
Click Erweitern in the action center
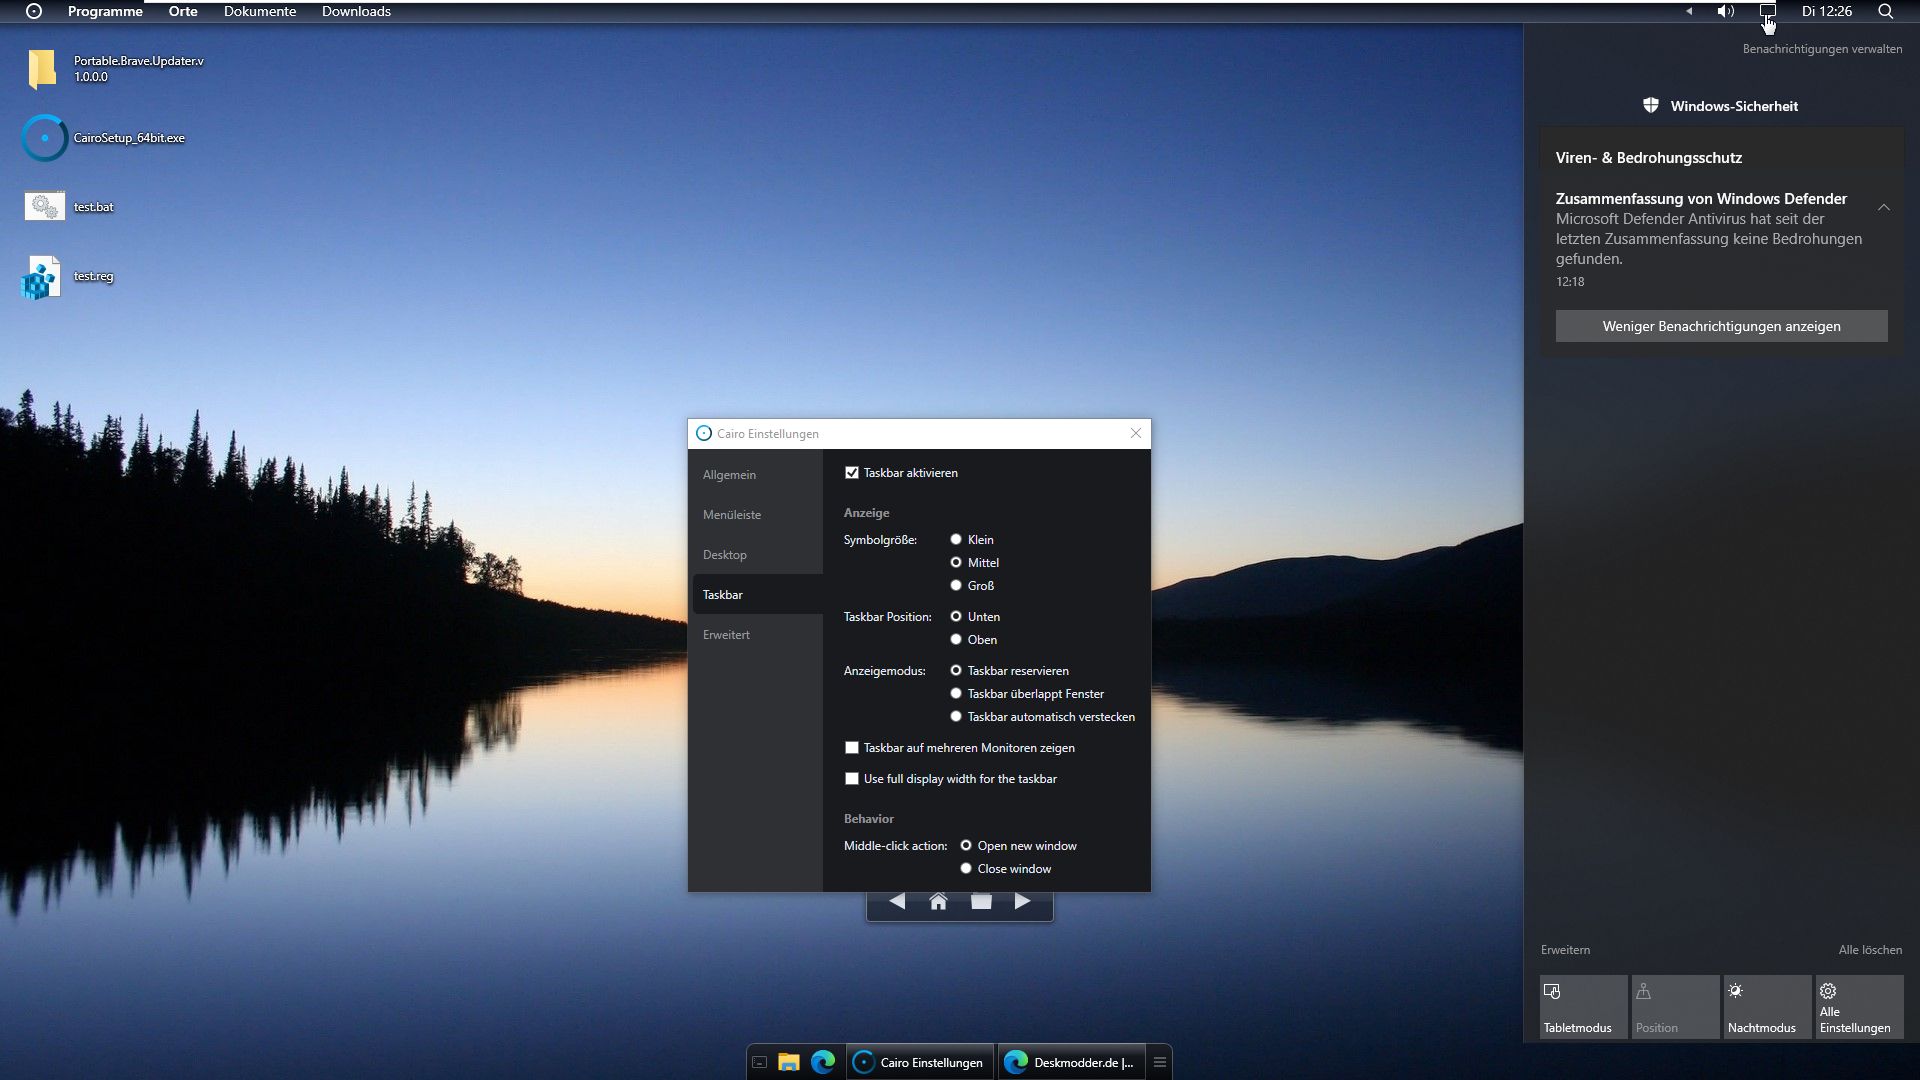1565,950
